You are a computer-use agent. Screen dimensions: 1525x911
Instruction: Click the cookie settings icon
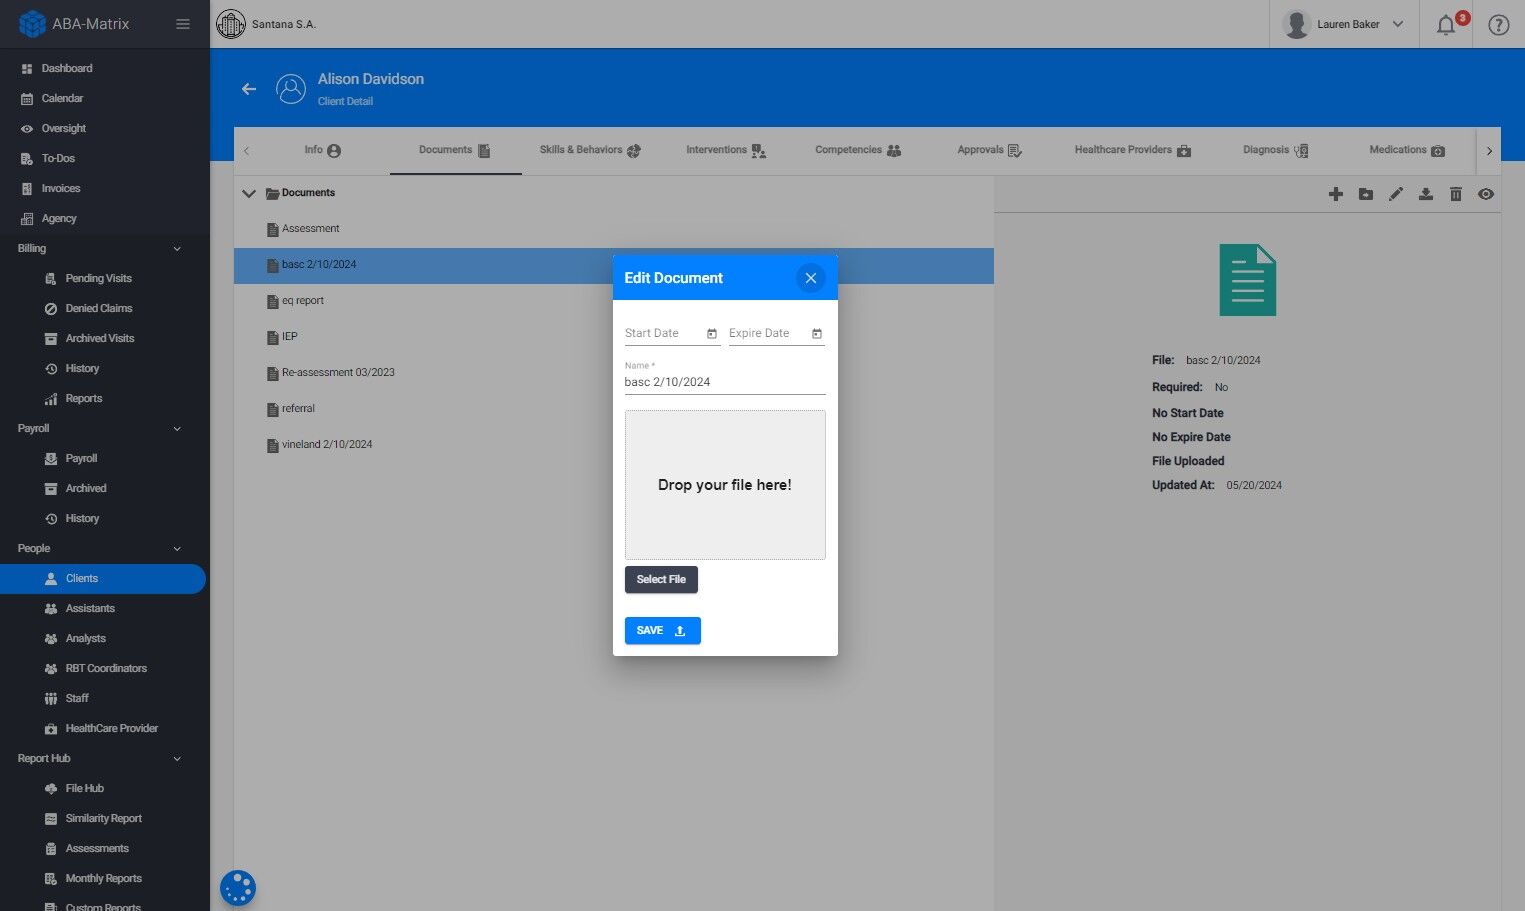[x=238, y=888]
